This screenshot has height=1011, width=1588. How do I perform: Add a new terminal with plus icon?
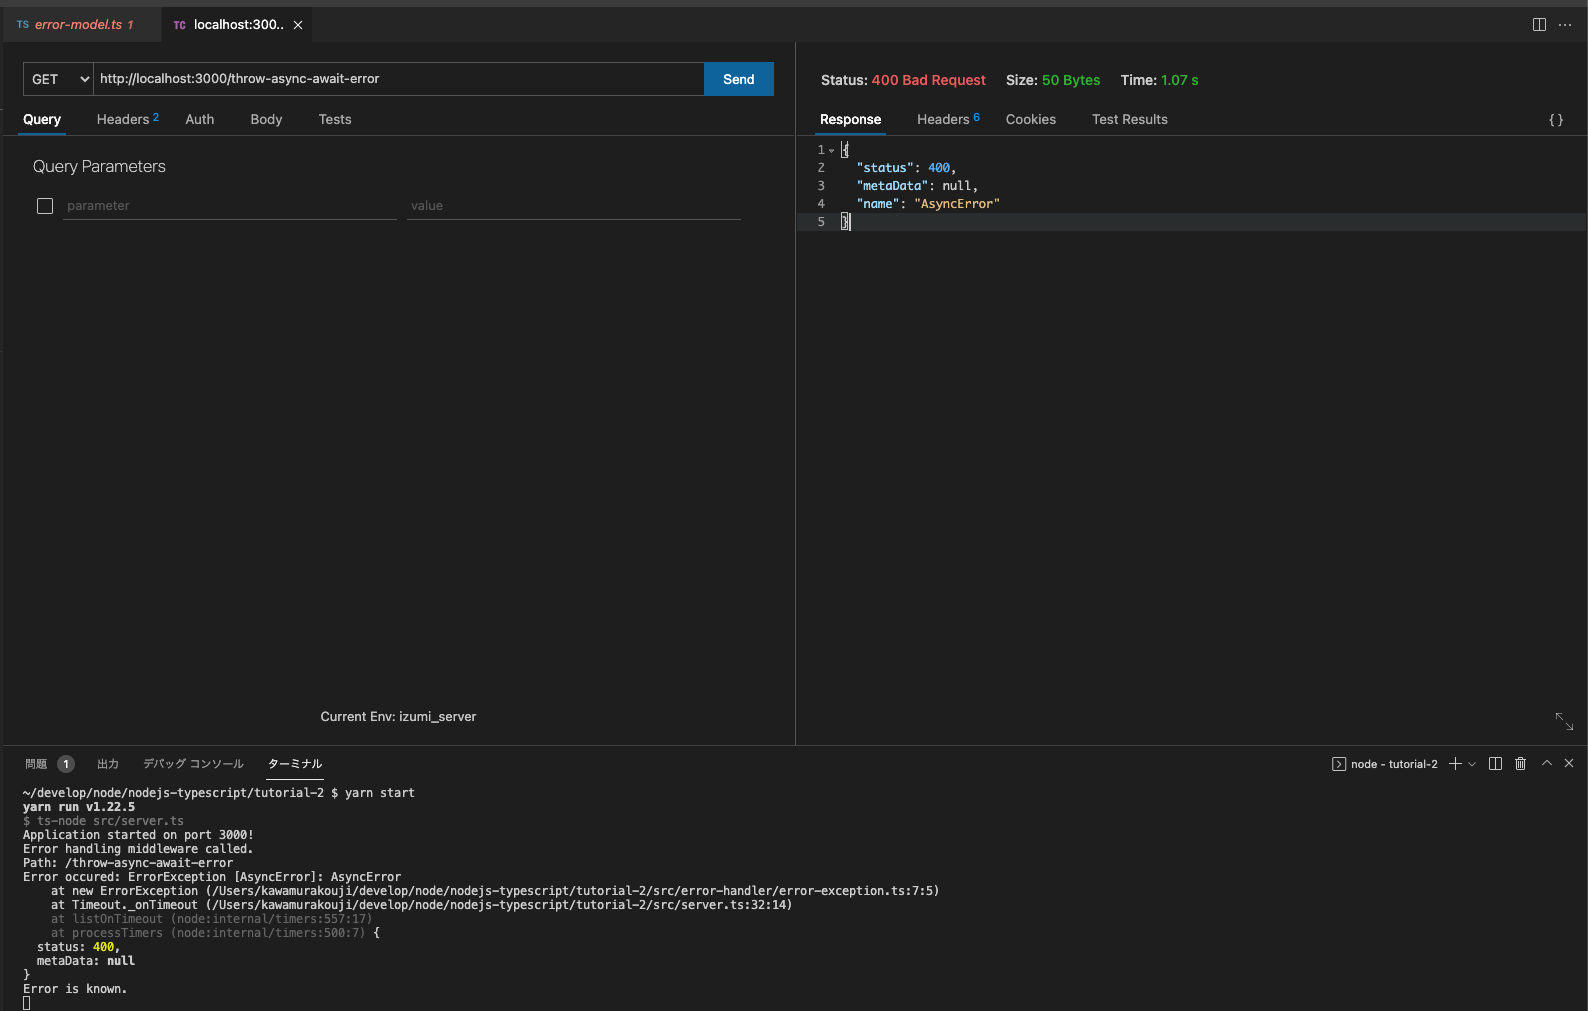(x=1455, y=764)
